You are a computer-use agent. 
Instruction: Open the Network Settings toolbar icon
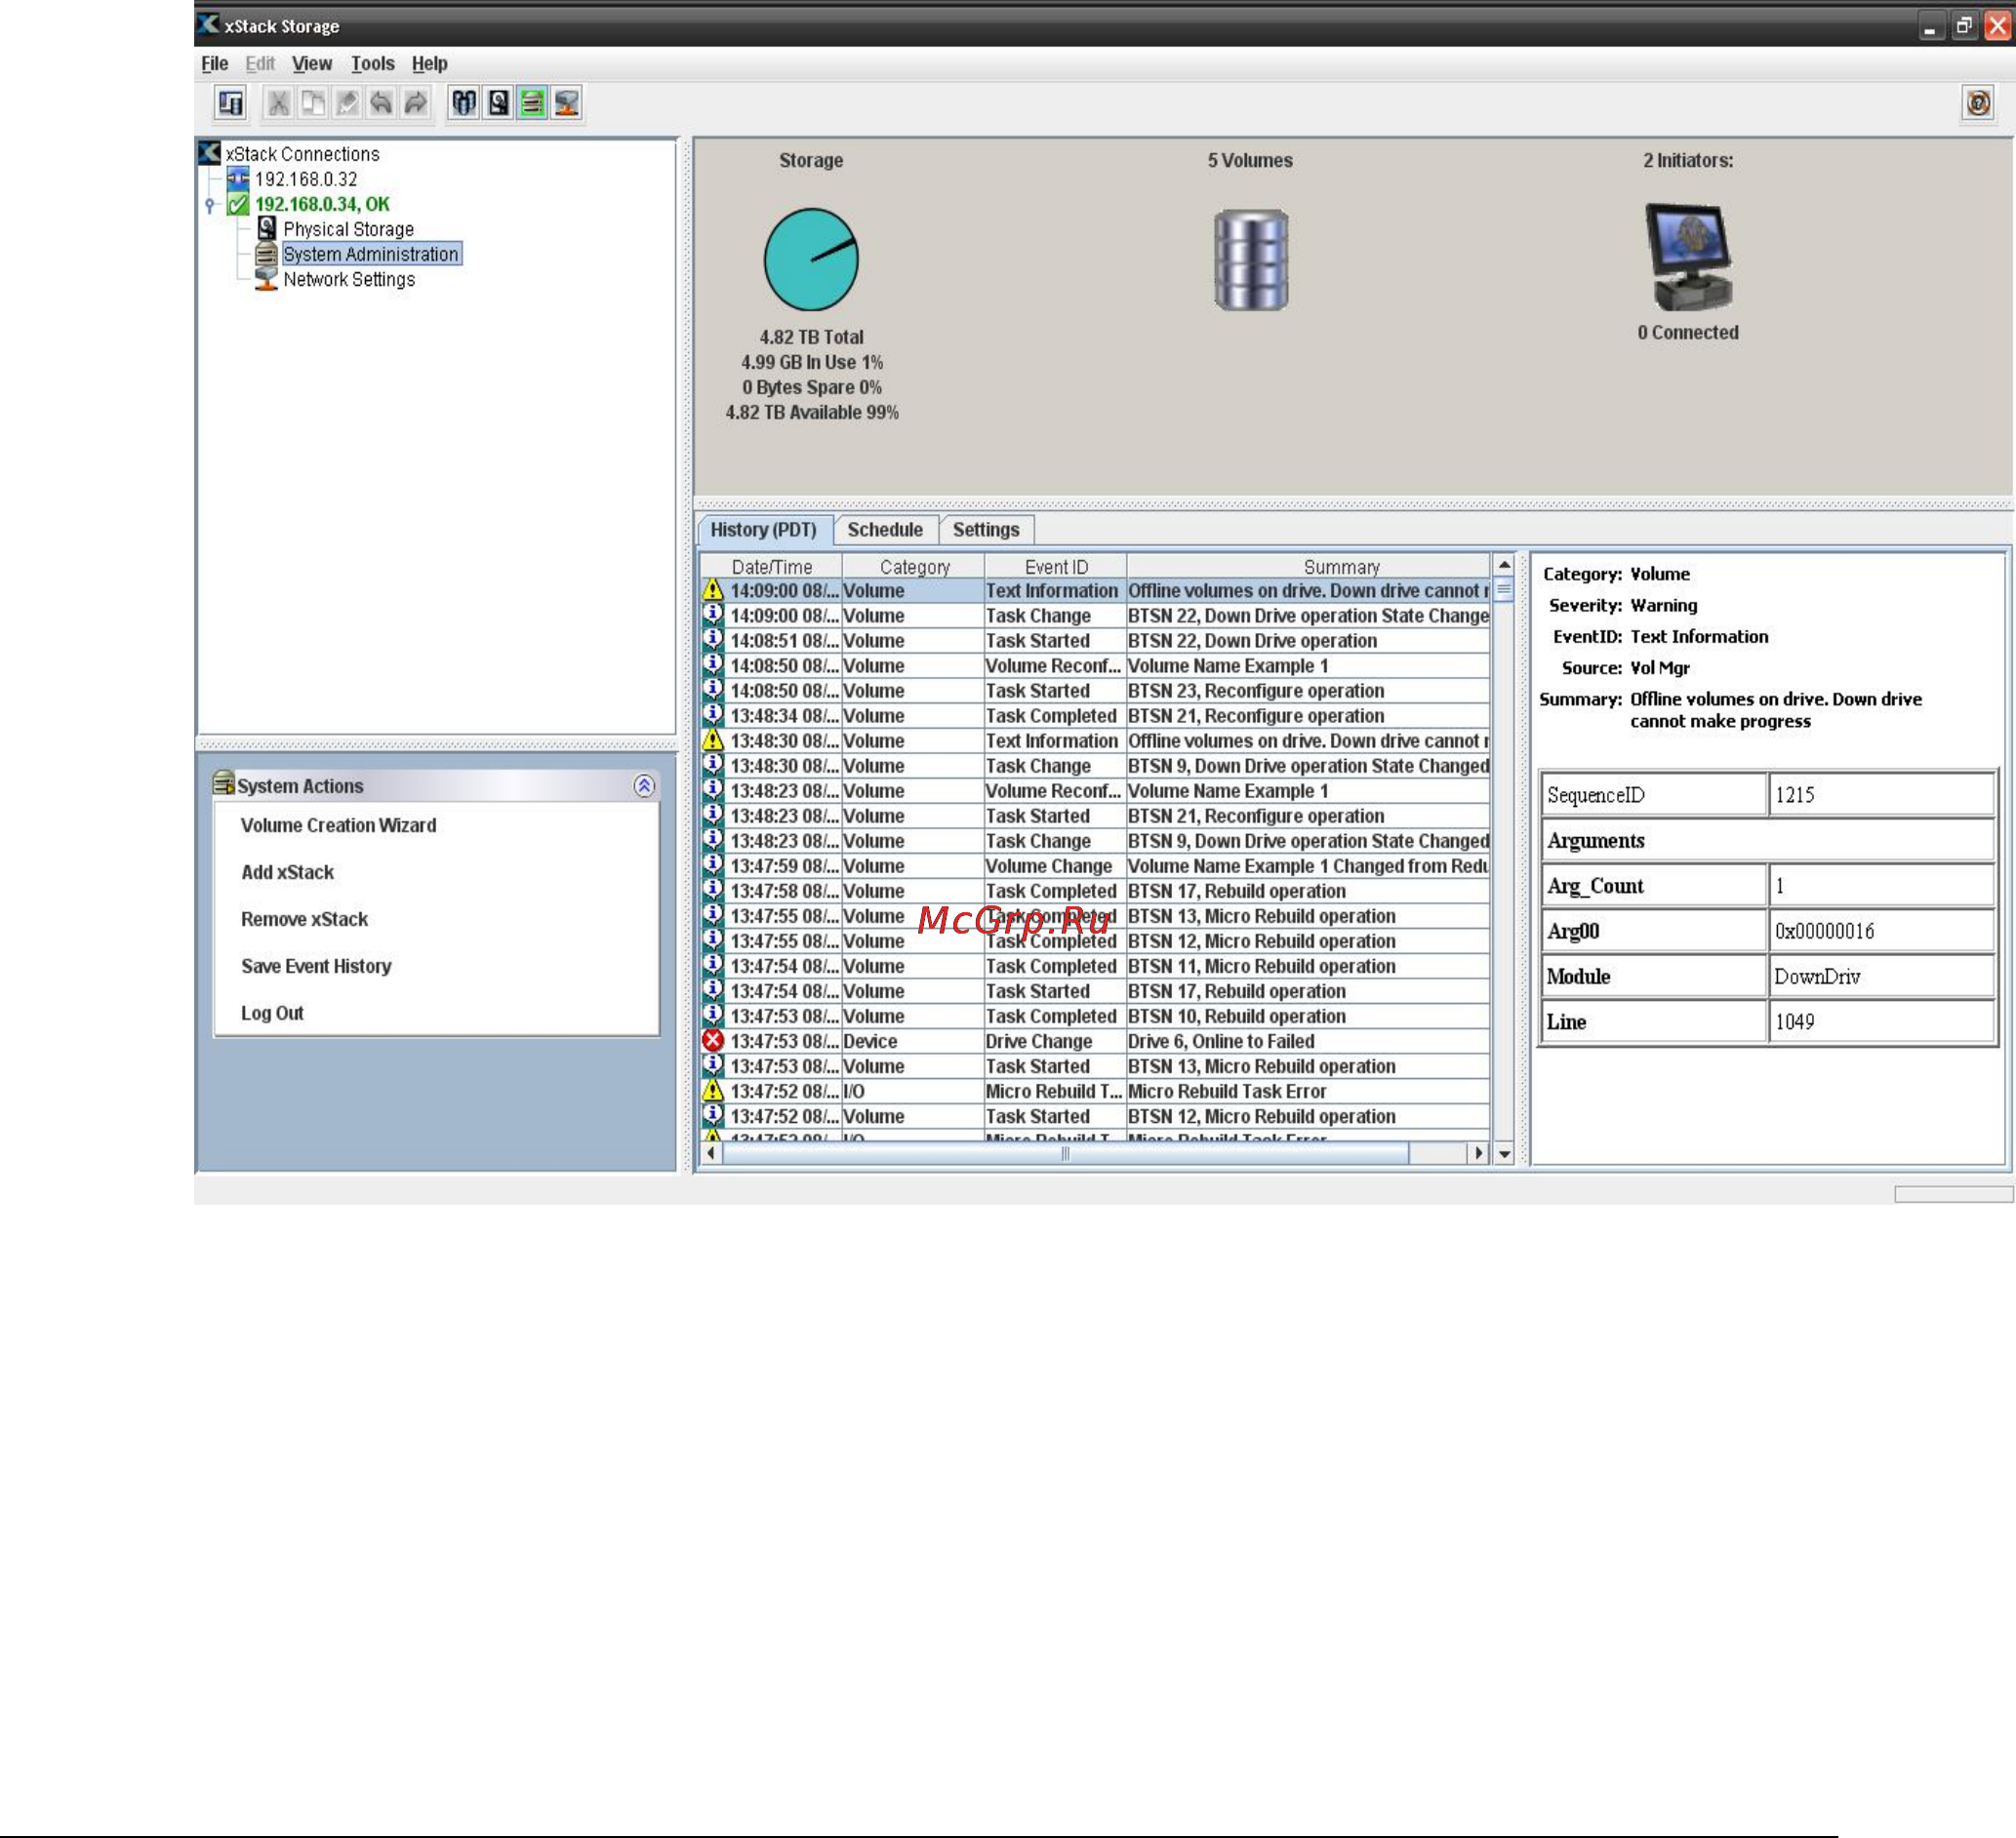pos(567,103)
